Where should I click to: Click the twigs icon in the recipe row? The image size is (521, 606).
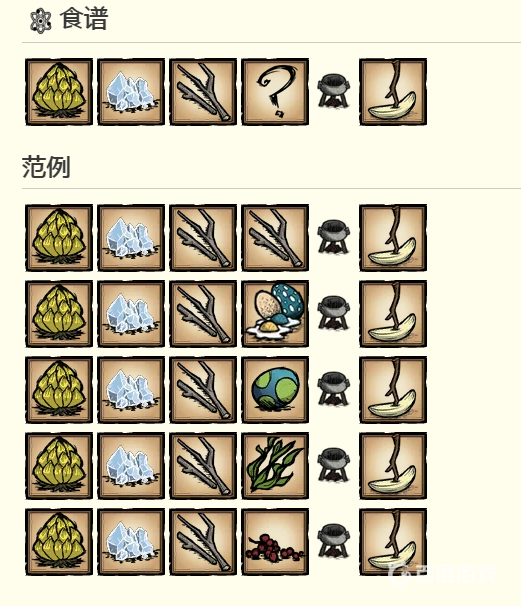point(203,92)
